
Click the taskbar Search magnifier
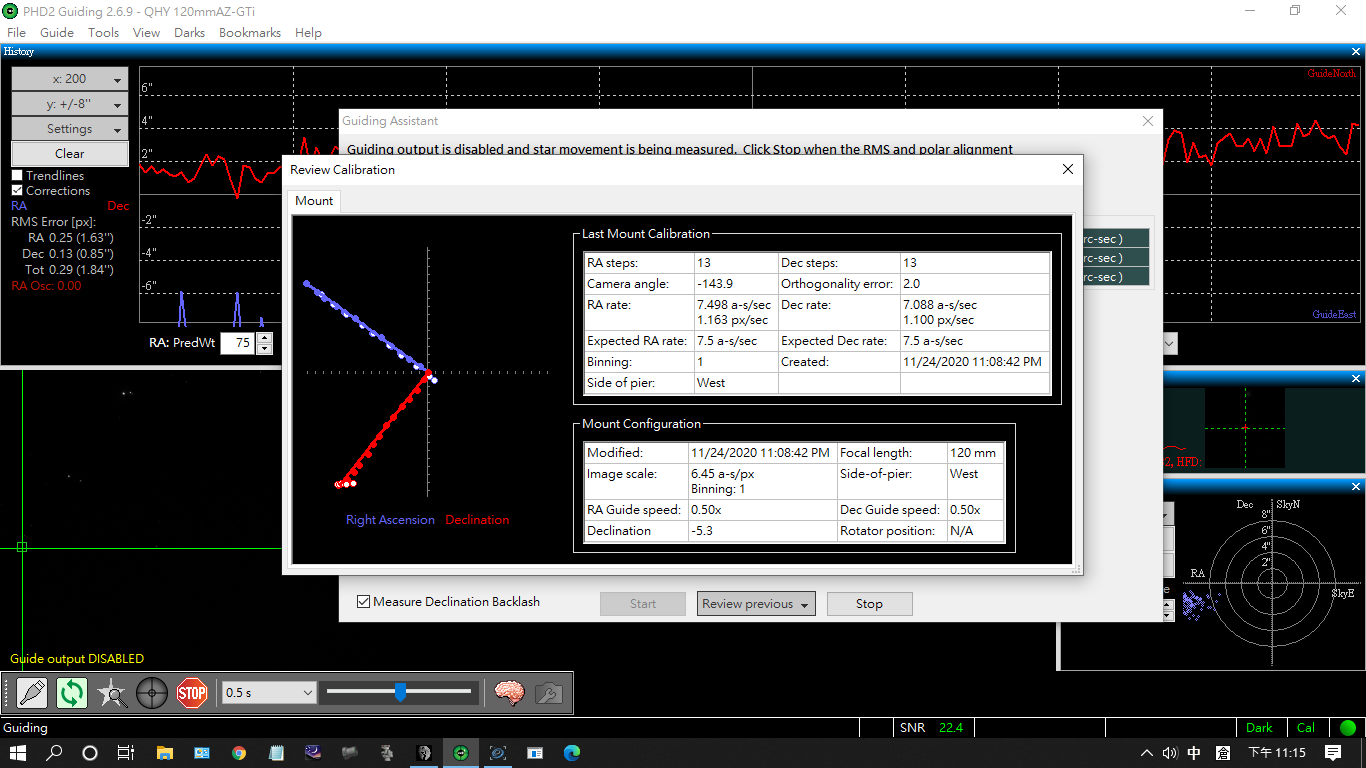54,753
